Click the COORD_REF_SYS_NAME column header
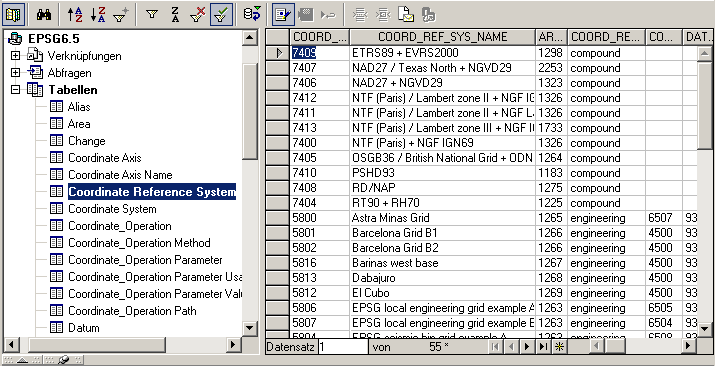This screenshot has height=366, width=715. coord(443,37)
